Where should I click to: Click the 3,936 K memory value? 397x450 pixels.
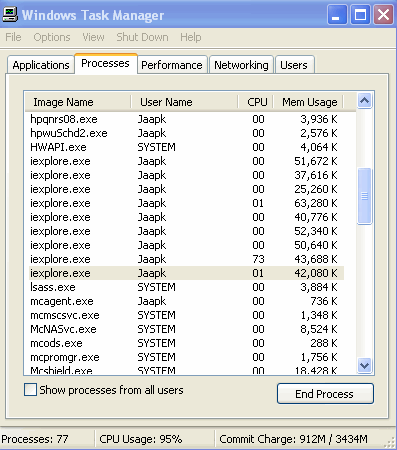pos(319,119)
